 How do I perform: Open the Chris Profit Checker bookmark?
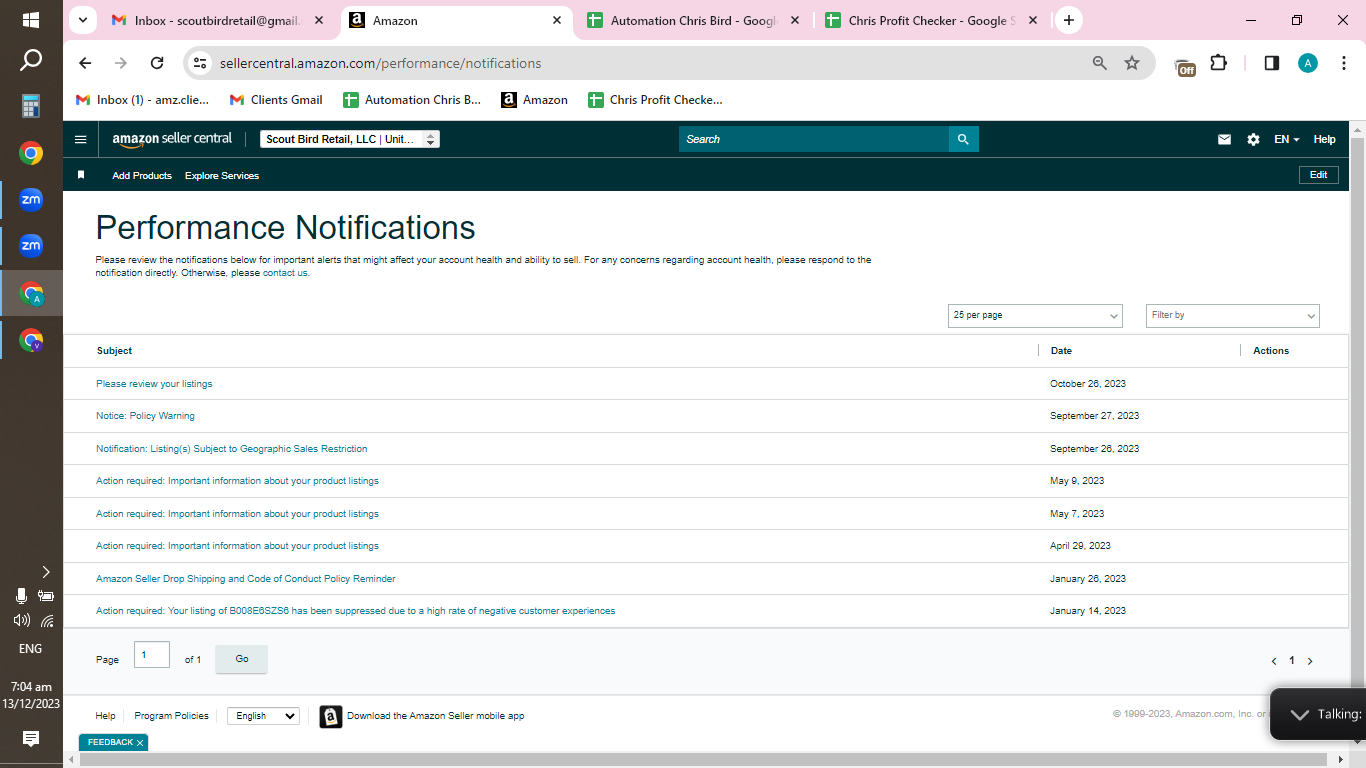click(x=655, y=100)
